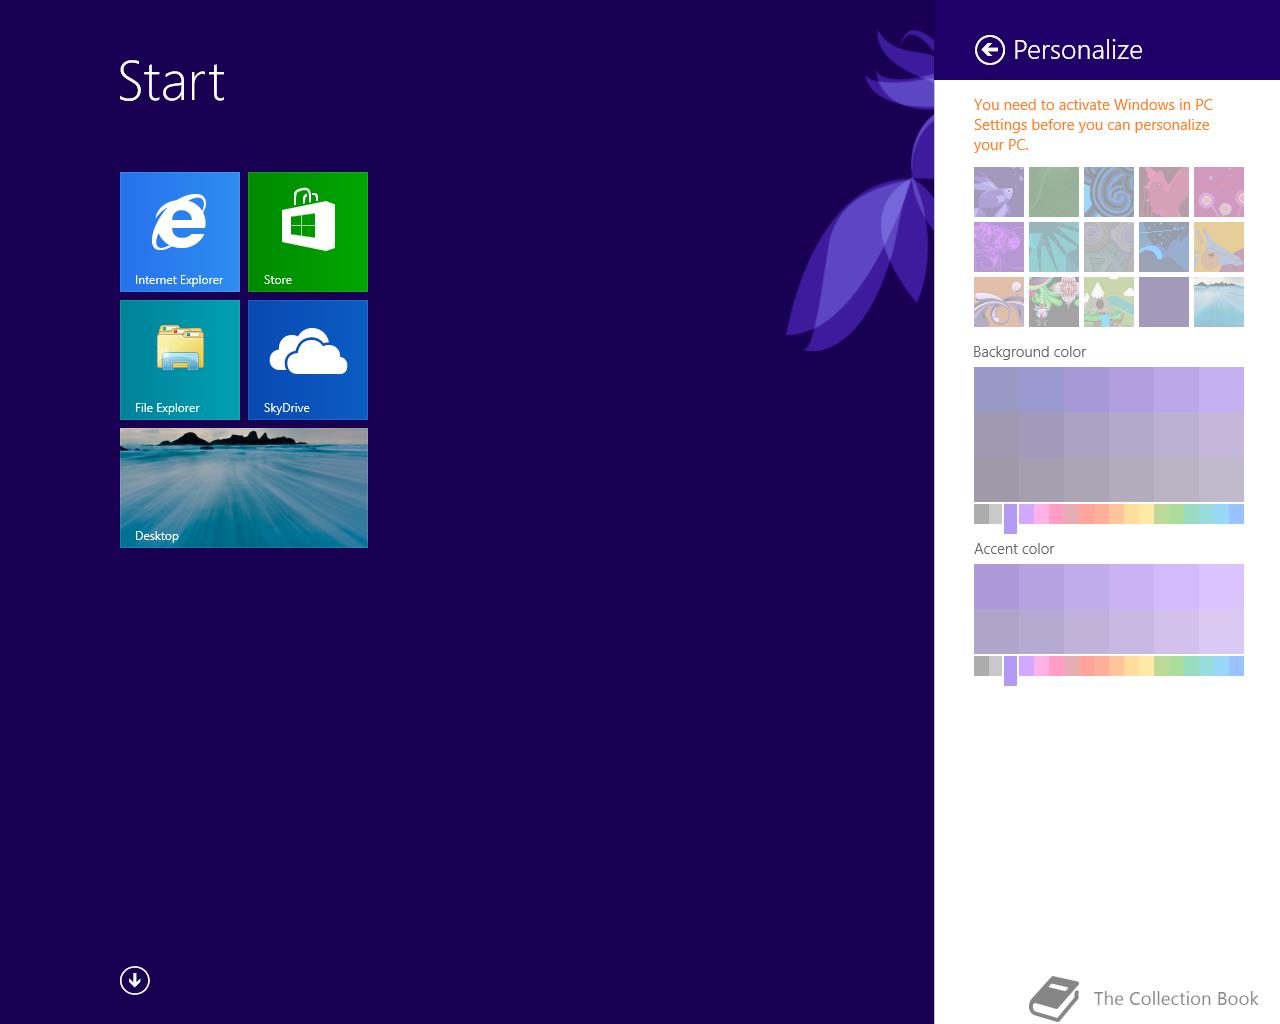Pick the yellow background with a creature
The height and width of the screenshot is (1024, 1280).
pyautogui.click(x=1219, y=247)
